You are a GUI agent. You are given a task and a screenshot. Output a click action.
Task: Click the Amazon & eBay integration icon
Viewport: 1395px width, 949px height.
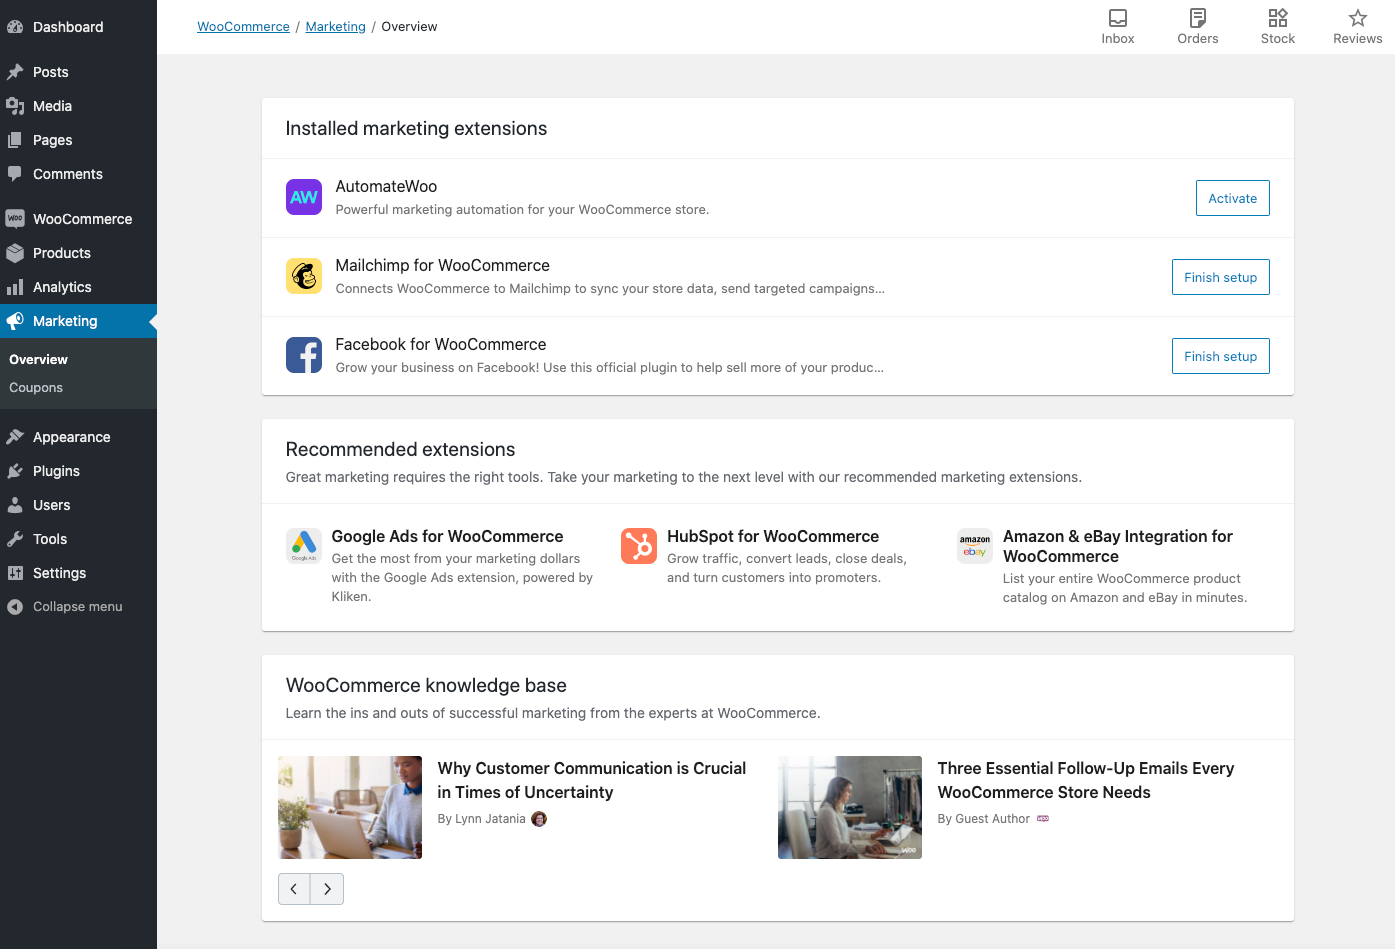[x=974, y=546]
